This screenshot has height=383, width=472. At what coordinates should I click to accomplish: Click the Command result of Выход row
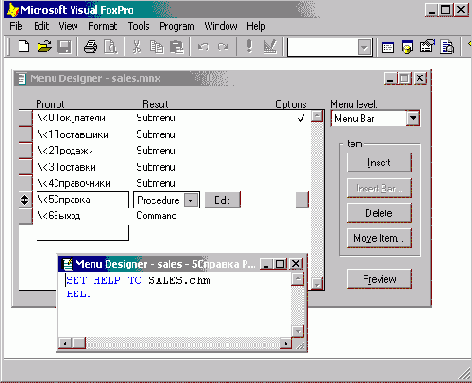point(156,216)
